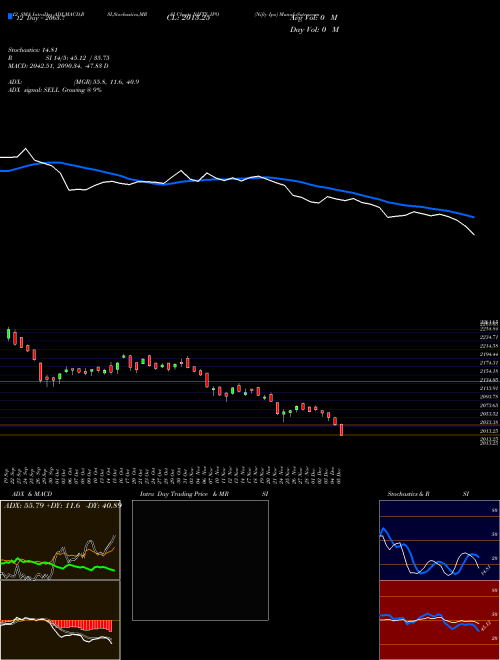
Task: Click the first green candlestick on price chart
Action: 8,334
